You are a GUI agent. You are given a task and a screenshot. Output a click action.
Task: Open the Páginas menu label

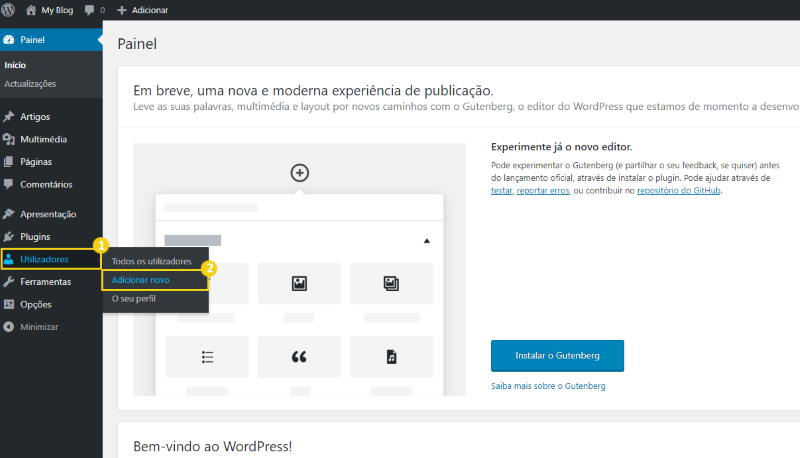(36, 162)
